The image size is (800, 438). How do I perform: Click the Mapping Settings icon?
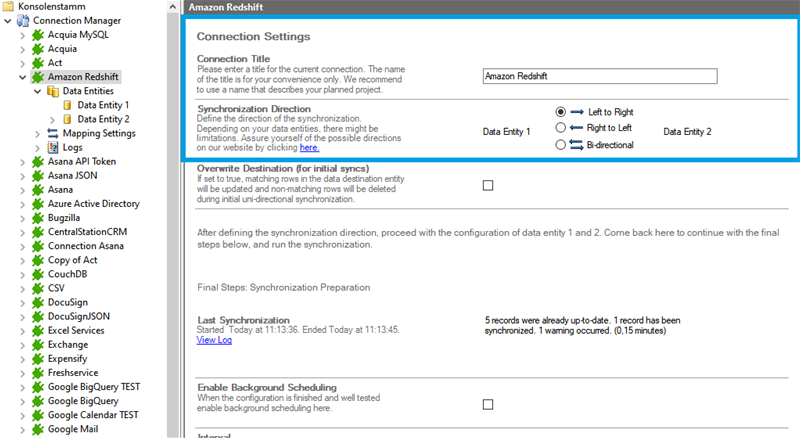(53, 133)
